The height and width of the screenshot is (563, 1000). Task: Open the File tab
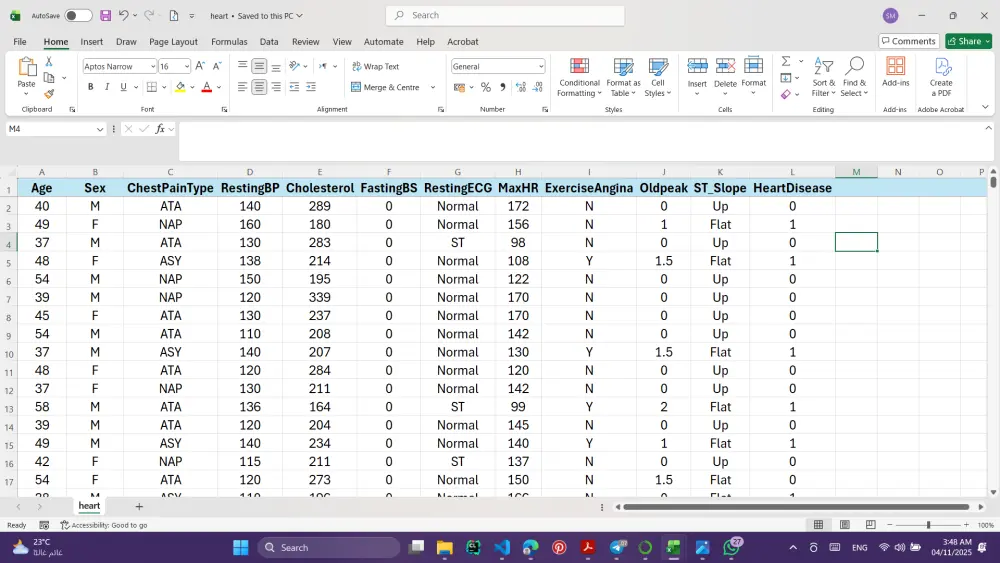click(20, 41)
